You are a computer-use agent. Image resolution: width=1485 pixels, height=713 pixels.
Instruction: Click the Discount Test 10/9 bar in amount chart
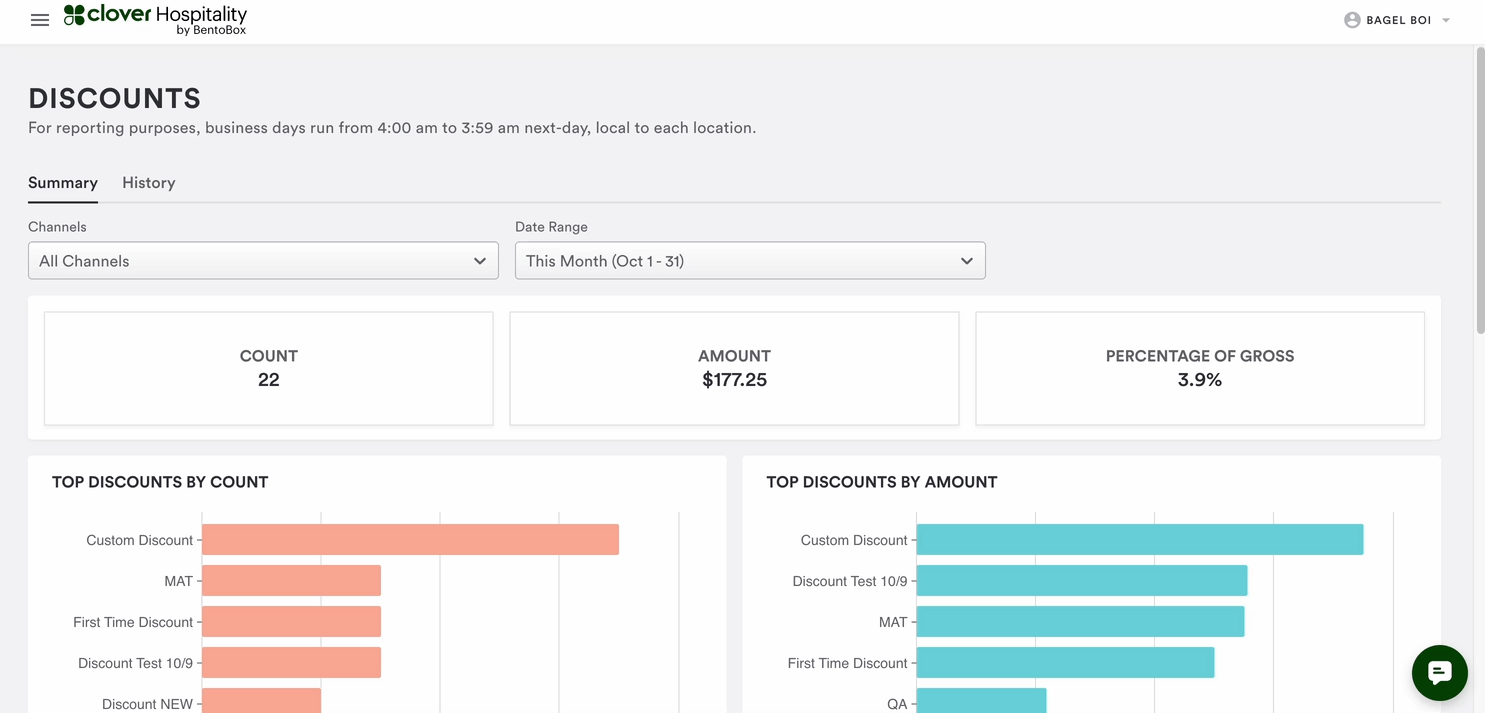coord(1081,581)
